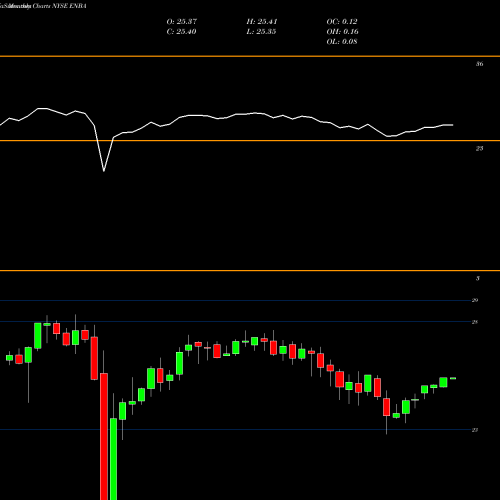This screenshot has height=500, width=500.
Task: Select the close value 'C: 25.40'
Action: tap(181, 32)
